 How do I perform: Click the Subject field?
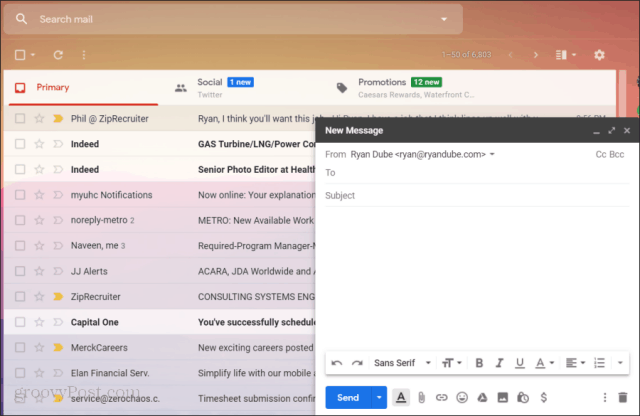477,196
